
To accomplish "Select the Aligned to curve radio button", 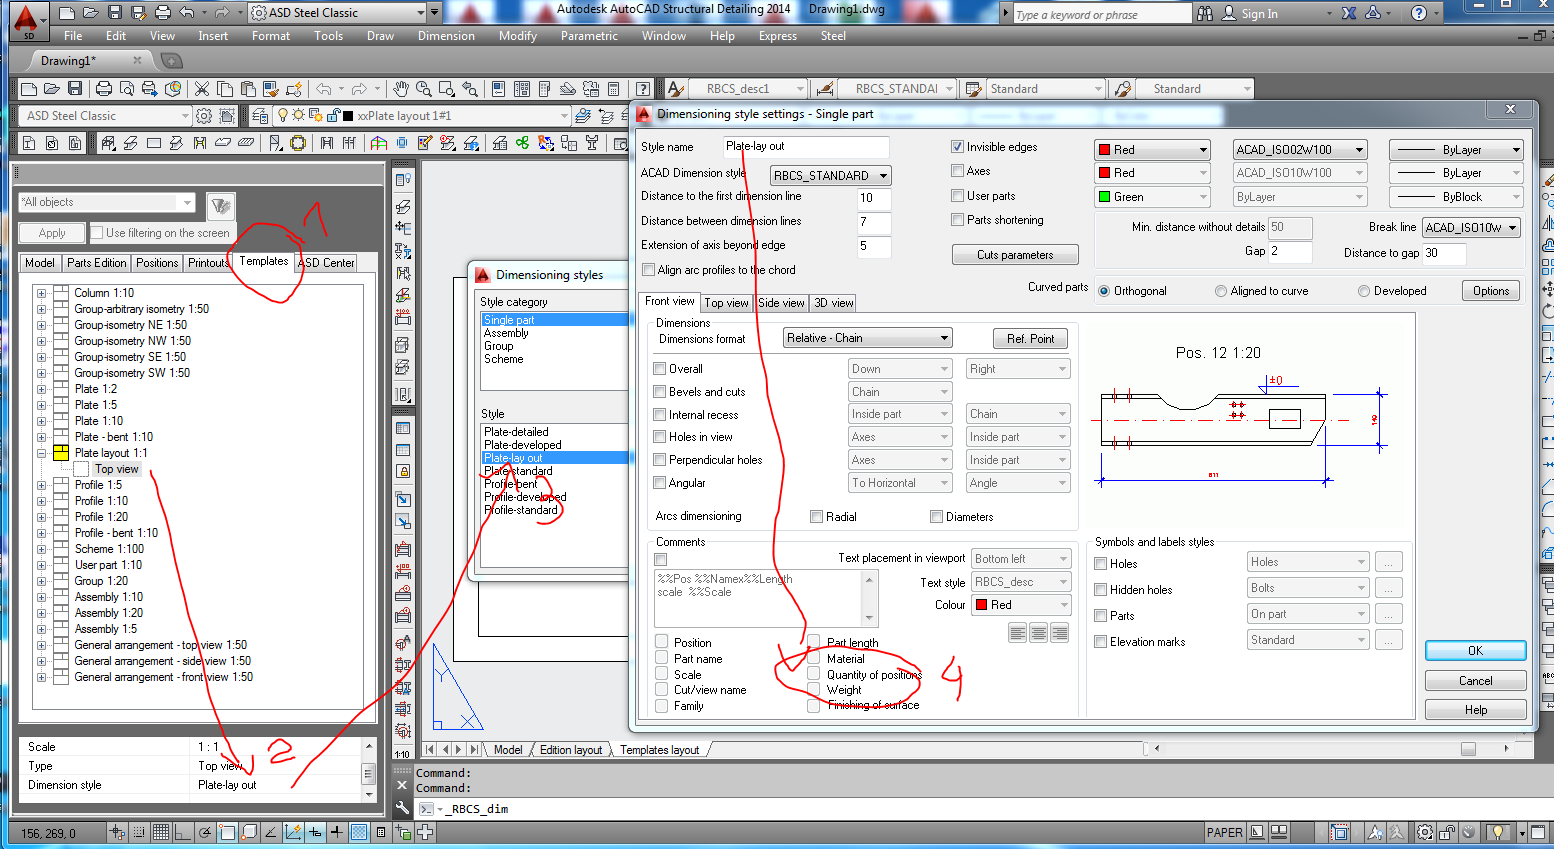I will click(x=1220, y=291).
